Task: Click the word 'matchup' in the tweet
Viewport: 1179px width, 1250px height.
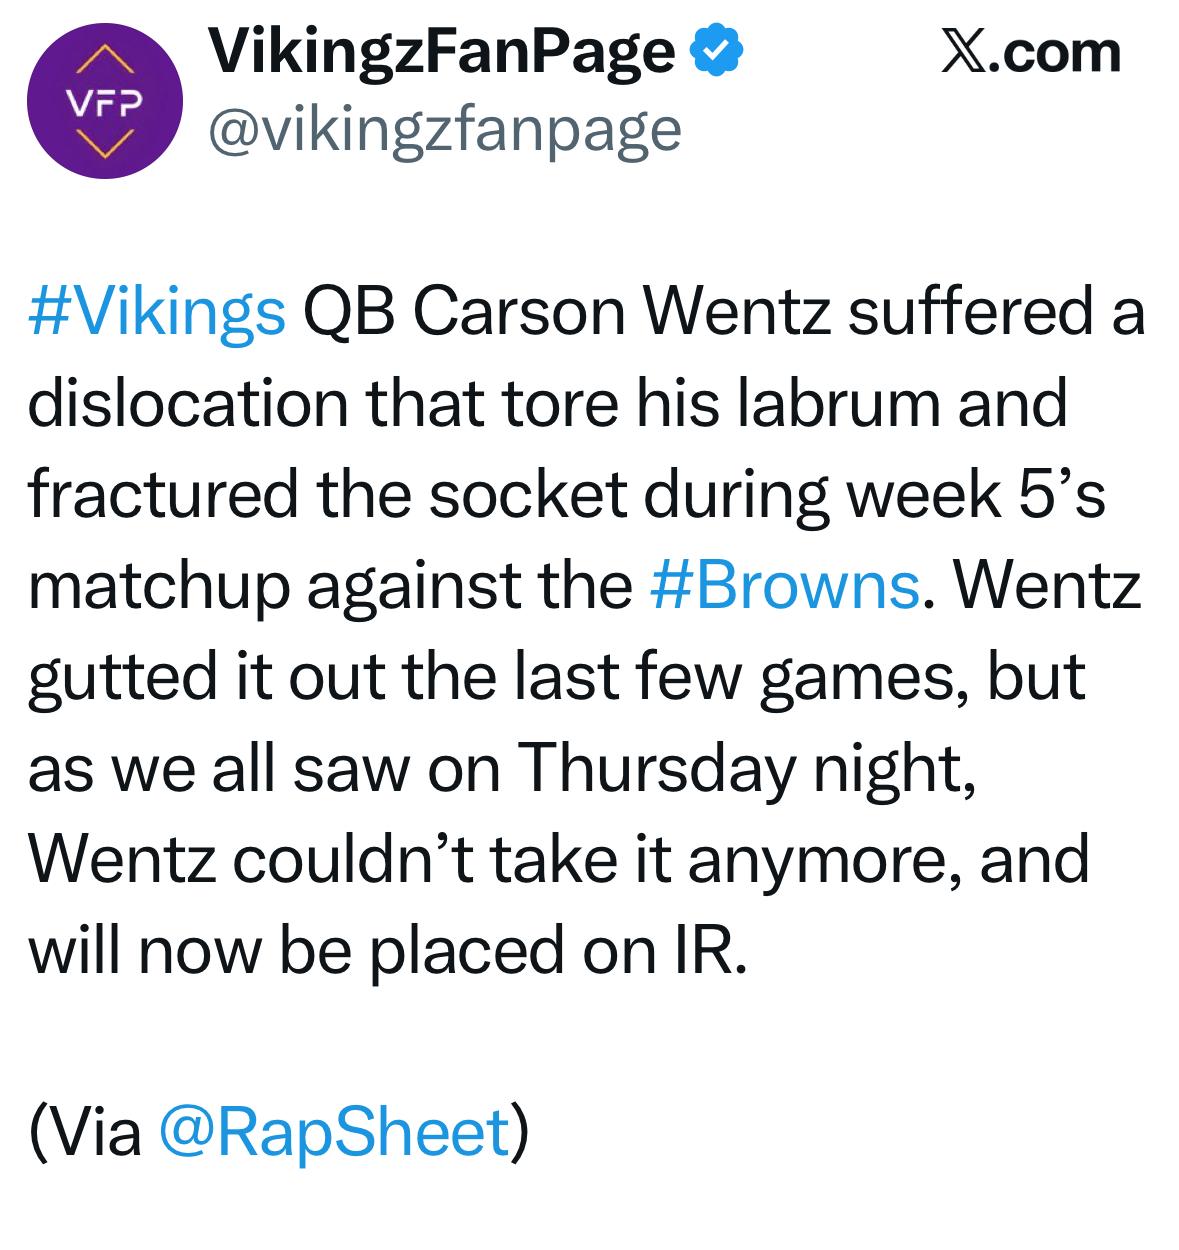Action: click(158, 587)
